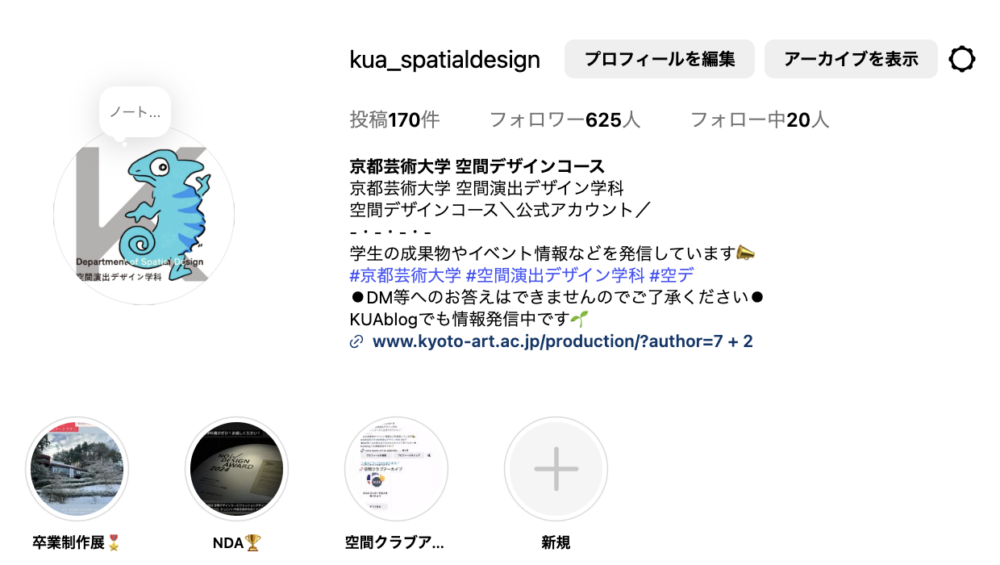The width and height of the screenshot is (1000, 565).
Task: Click アーカイブを表示 button
Action: pyautogui.click(x=851, y=59)
